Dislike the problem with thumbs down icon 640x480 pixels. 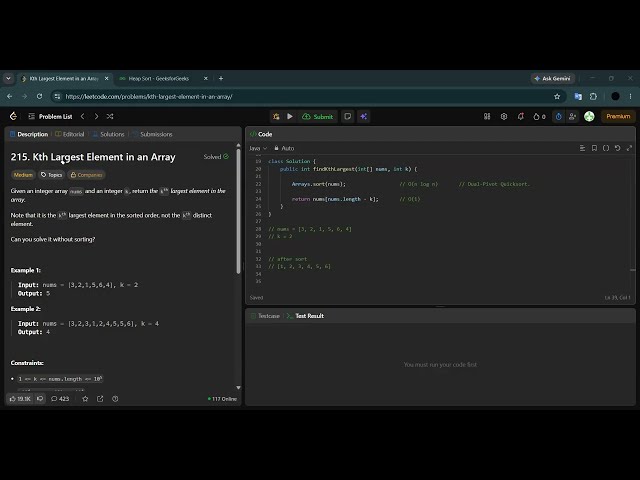click(40, 399)
